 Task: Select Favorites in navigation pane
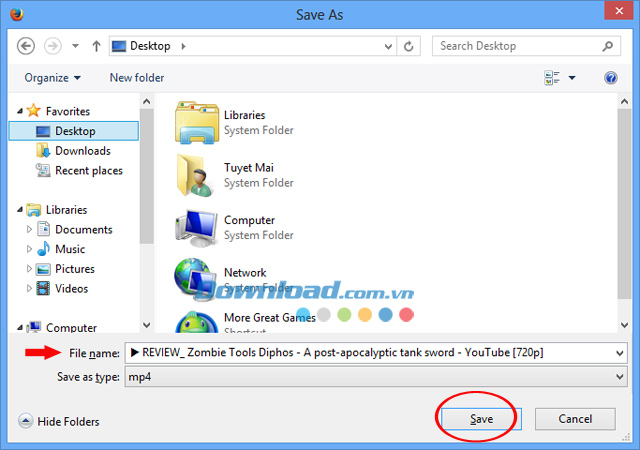pyautogui.click(x=68, y=111)
